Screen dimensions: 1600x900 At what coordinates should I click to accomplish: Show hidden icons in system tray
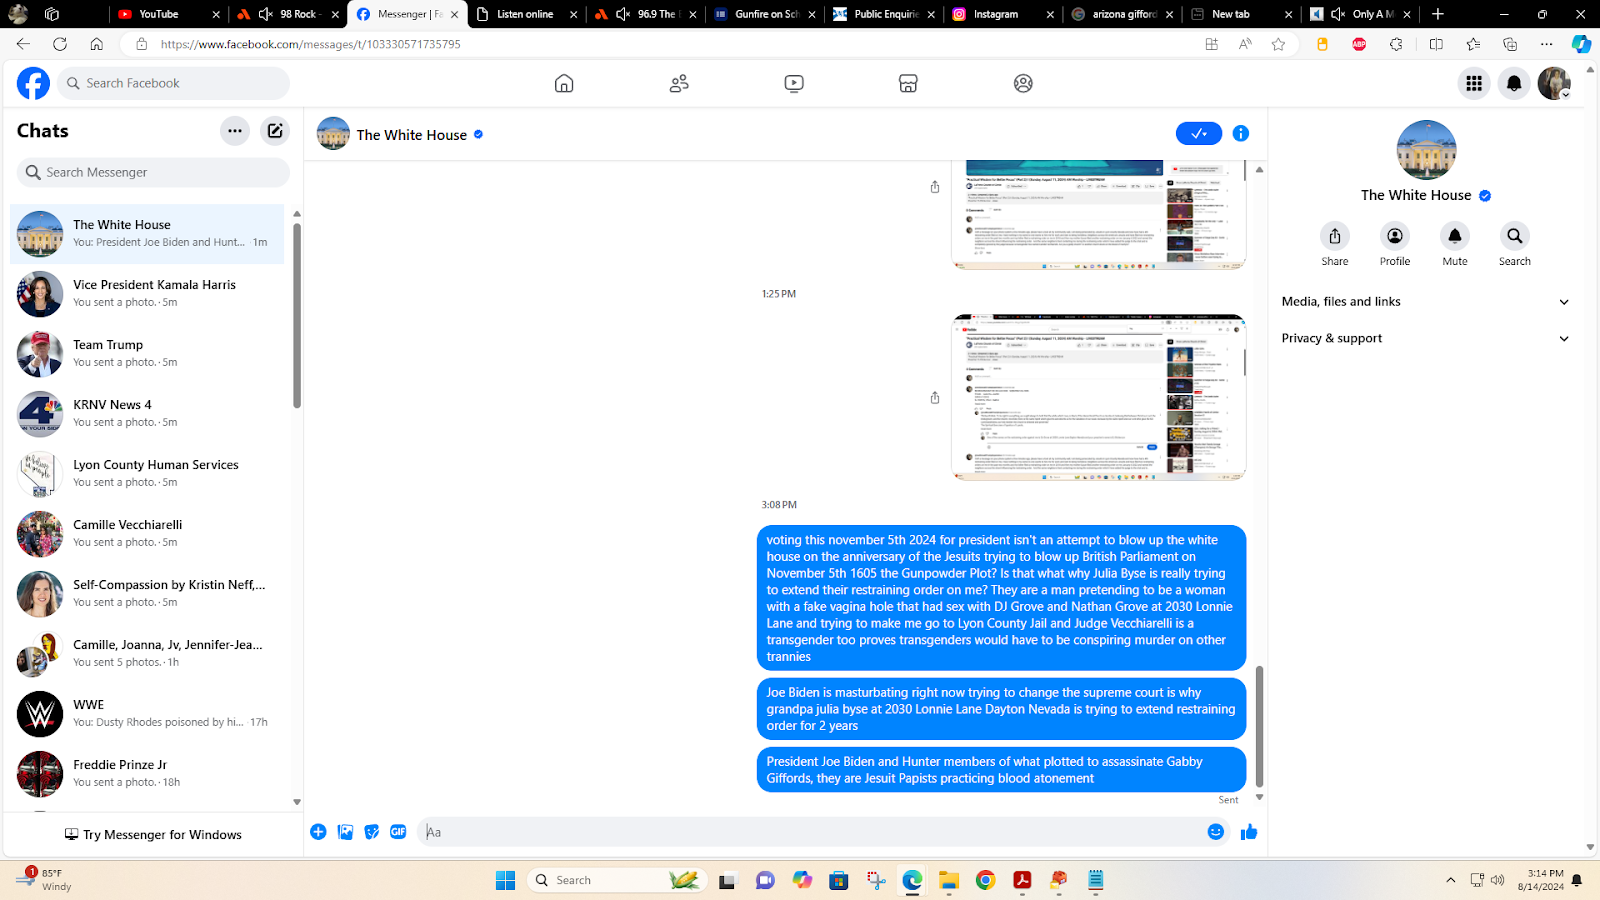click(x=1451, y=880)
